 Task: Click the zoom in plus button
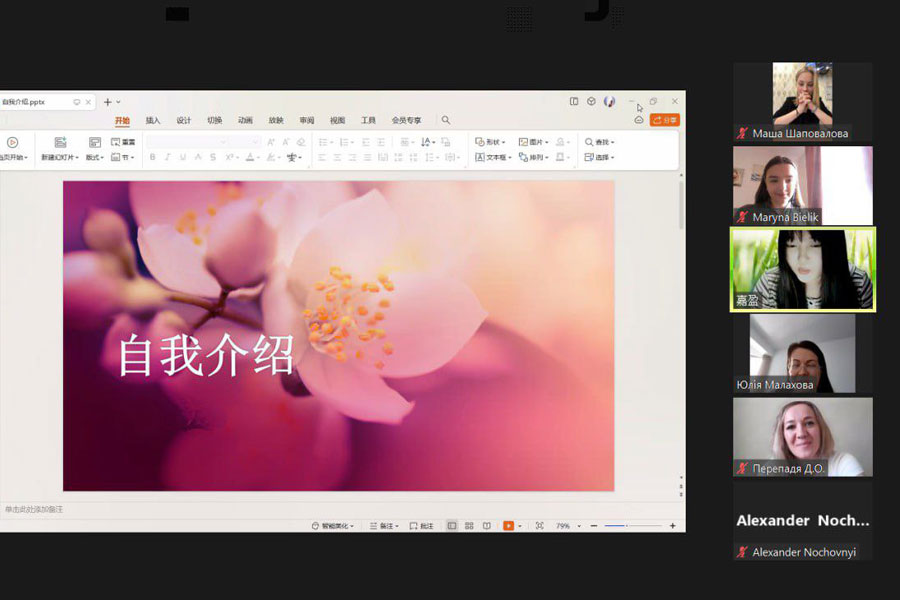tap(672, 525)
